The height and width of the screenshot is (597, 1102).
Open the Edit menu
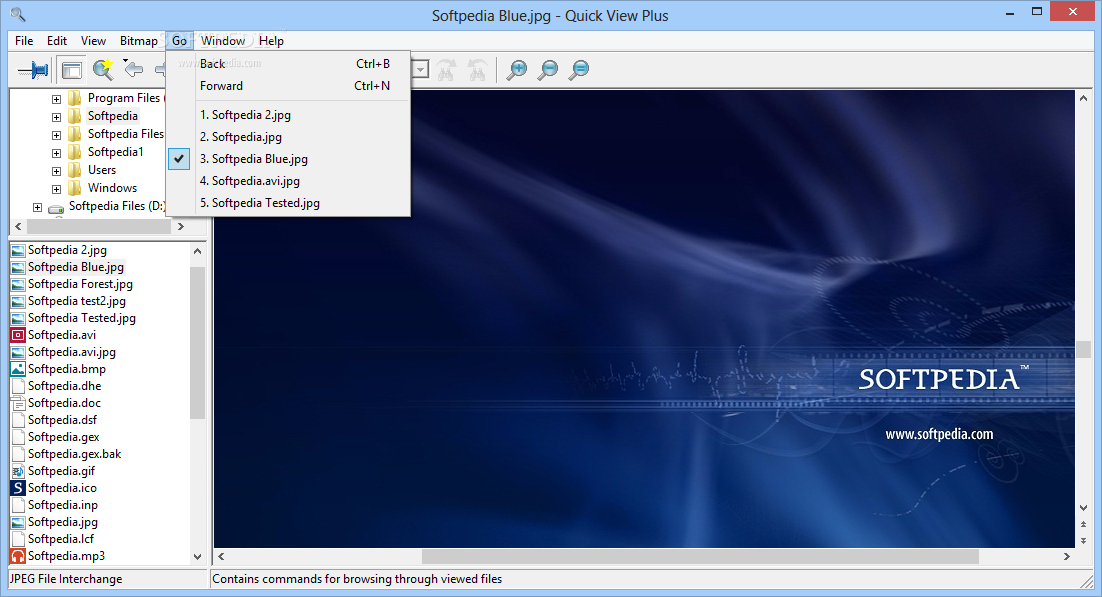[x=57, y=41]
